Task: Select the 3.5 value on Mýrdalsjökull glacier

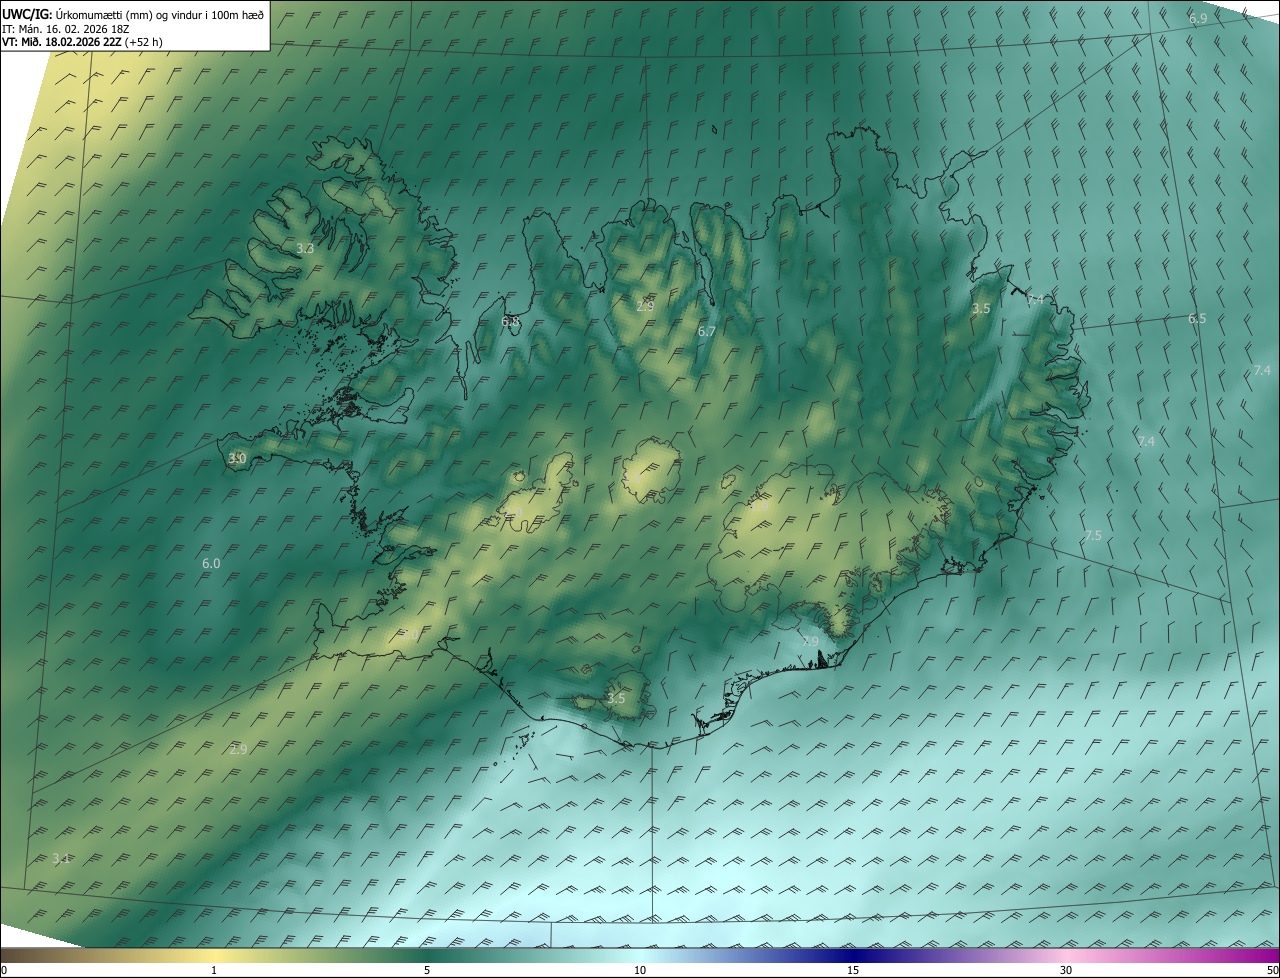Action: tap(616, 698)
